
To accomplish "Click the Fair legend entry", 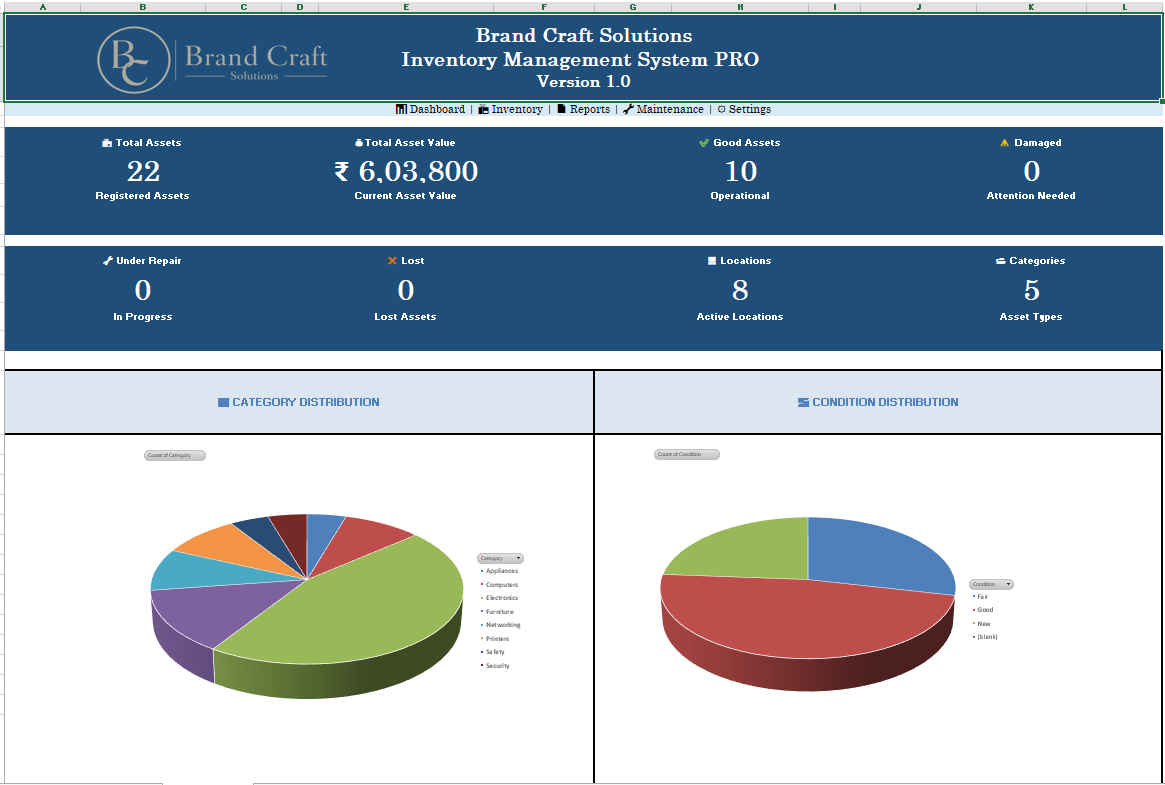I will pos(982,597).
